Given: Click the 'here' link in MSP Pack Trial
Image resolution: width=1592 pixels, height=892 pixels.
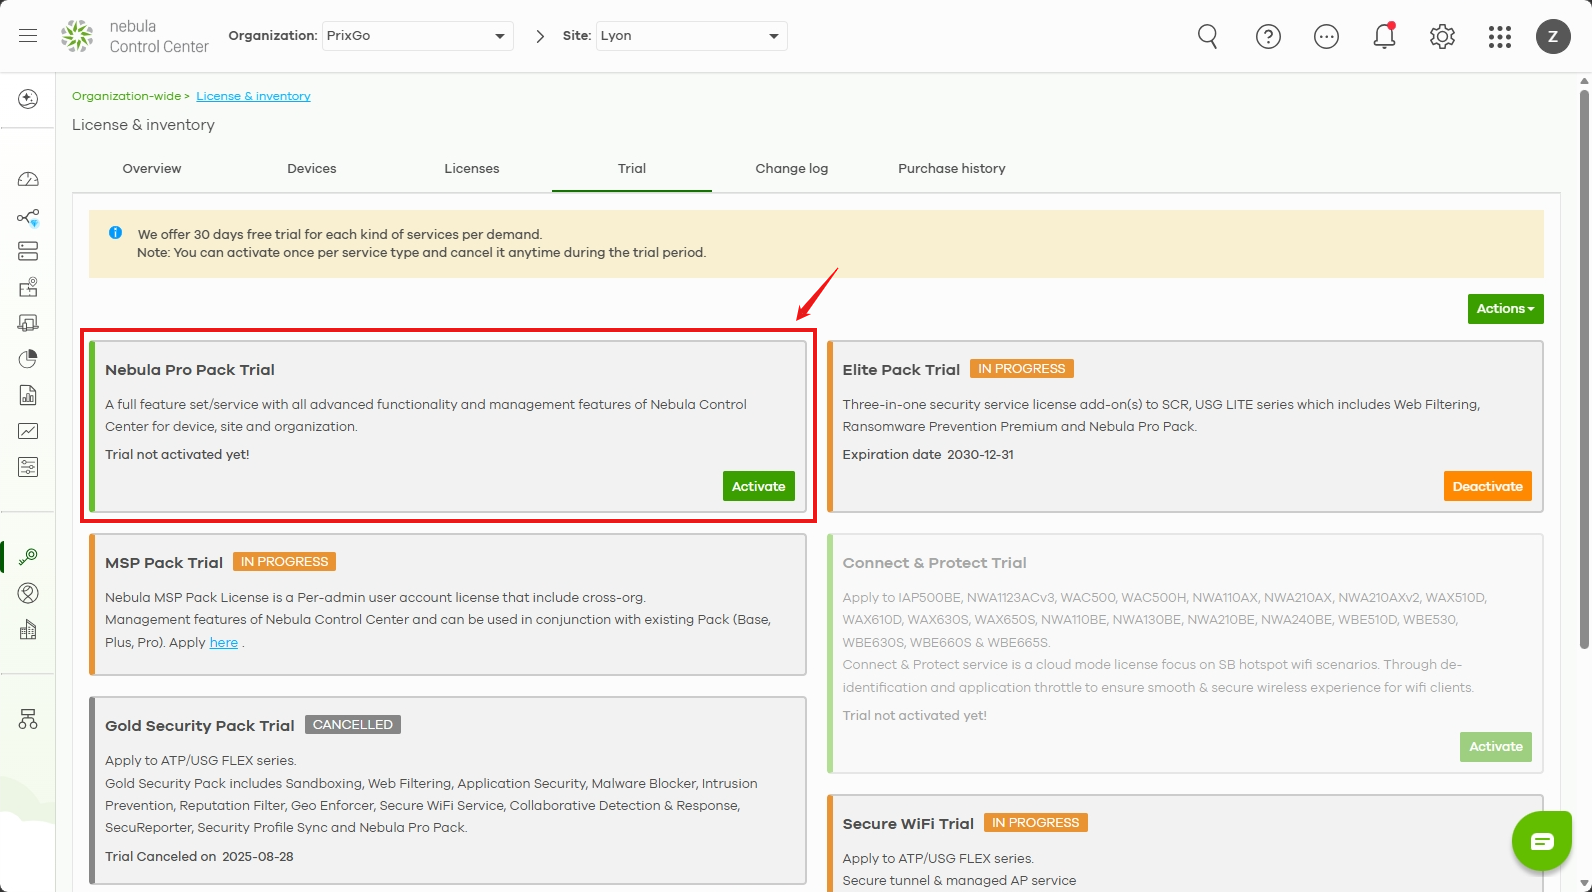Looking at the screenshot, I should (x=224, y=642).
